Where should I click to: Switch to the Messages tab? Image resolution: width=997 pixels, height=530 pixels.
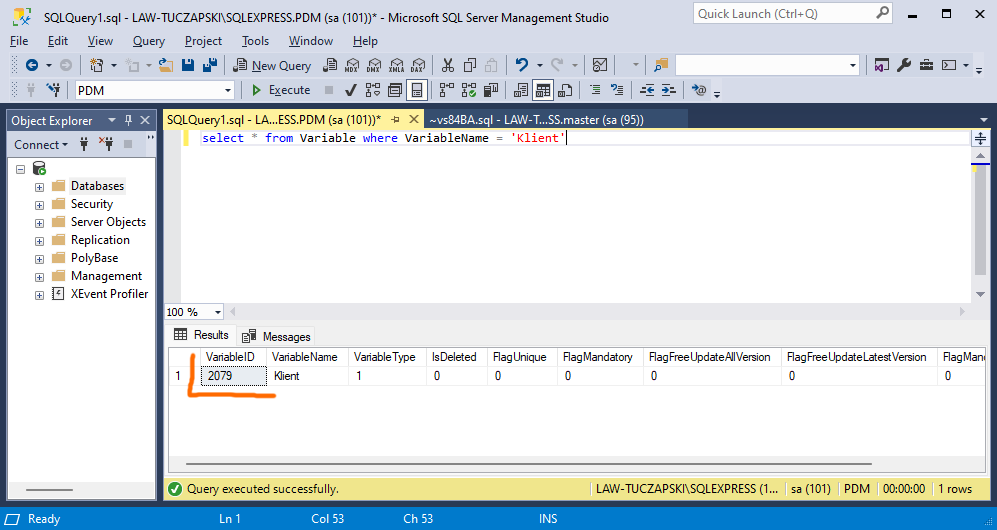pos(277,336)
